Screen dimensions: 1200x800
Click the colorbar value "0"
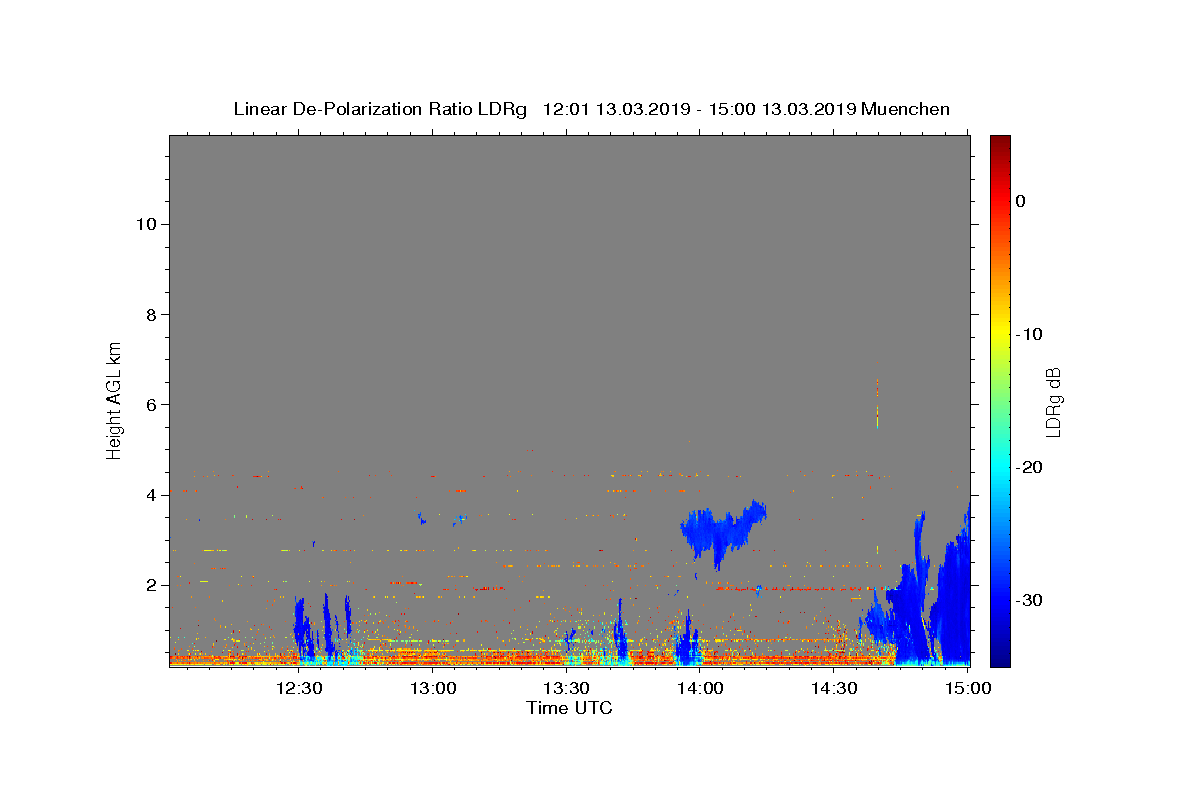[x=1020, y=201]
